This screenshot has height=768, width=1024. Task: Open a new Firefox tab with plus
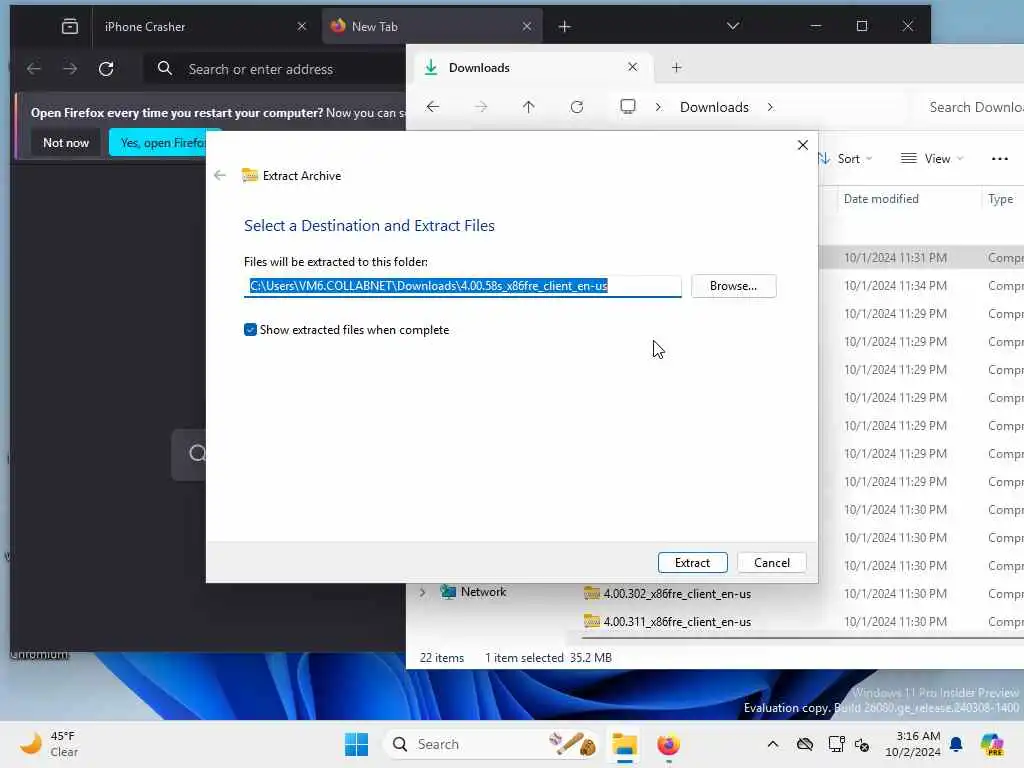pyautogui.click(x=565, y=26)
